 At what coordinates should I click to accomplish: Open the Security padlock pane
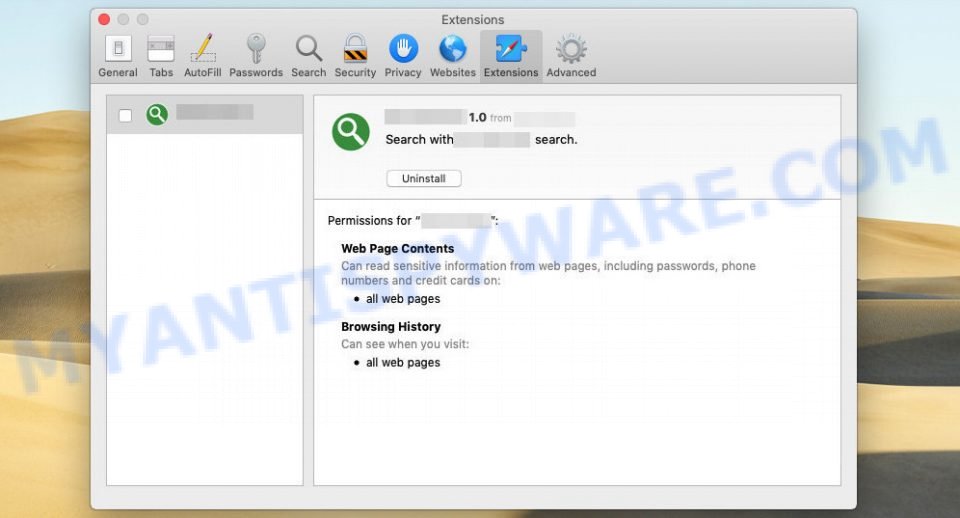tap(355, 56)
